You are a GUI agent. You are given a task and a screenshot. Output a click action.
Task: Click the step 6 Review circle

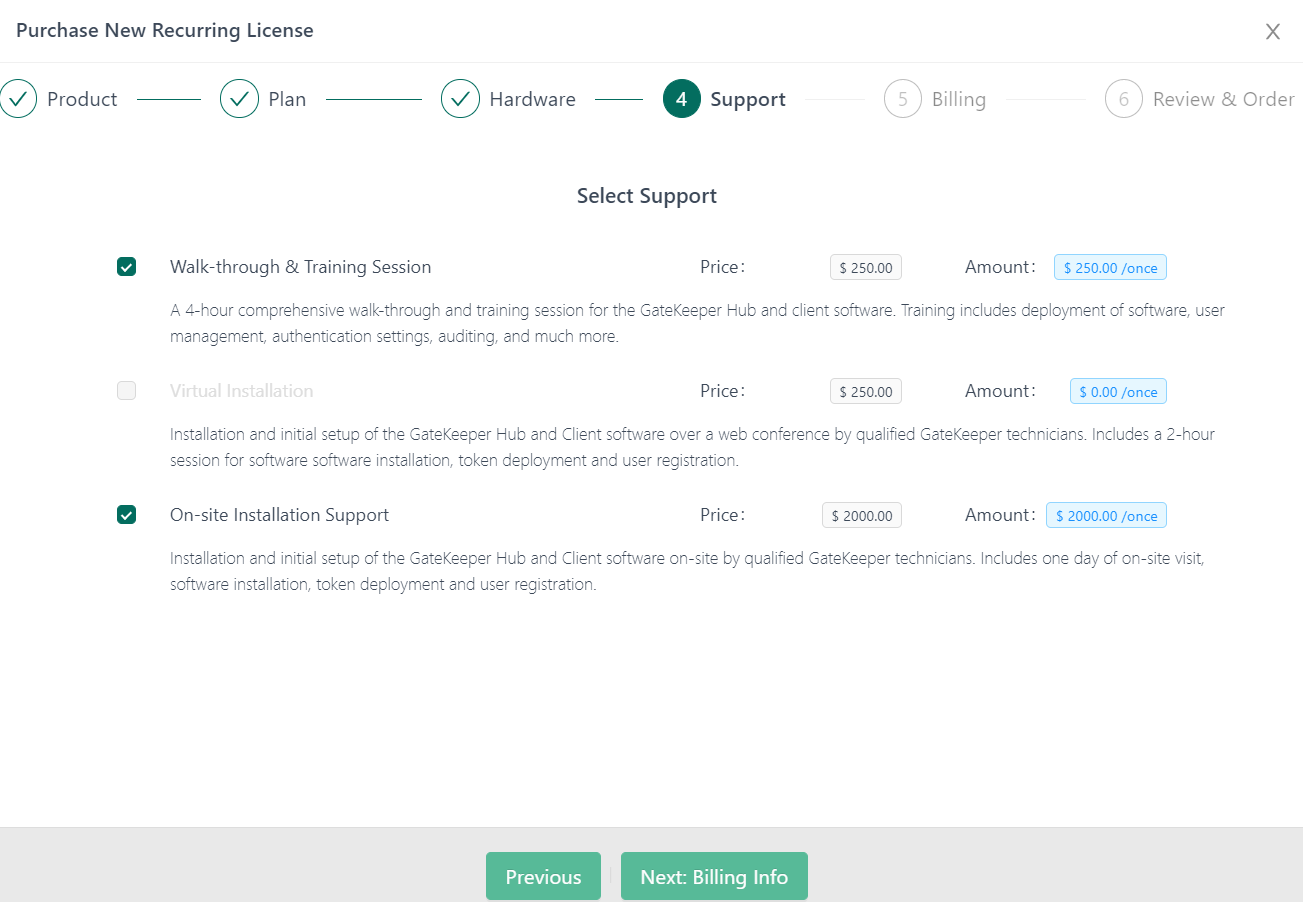1123,99
